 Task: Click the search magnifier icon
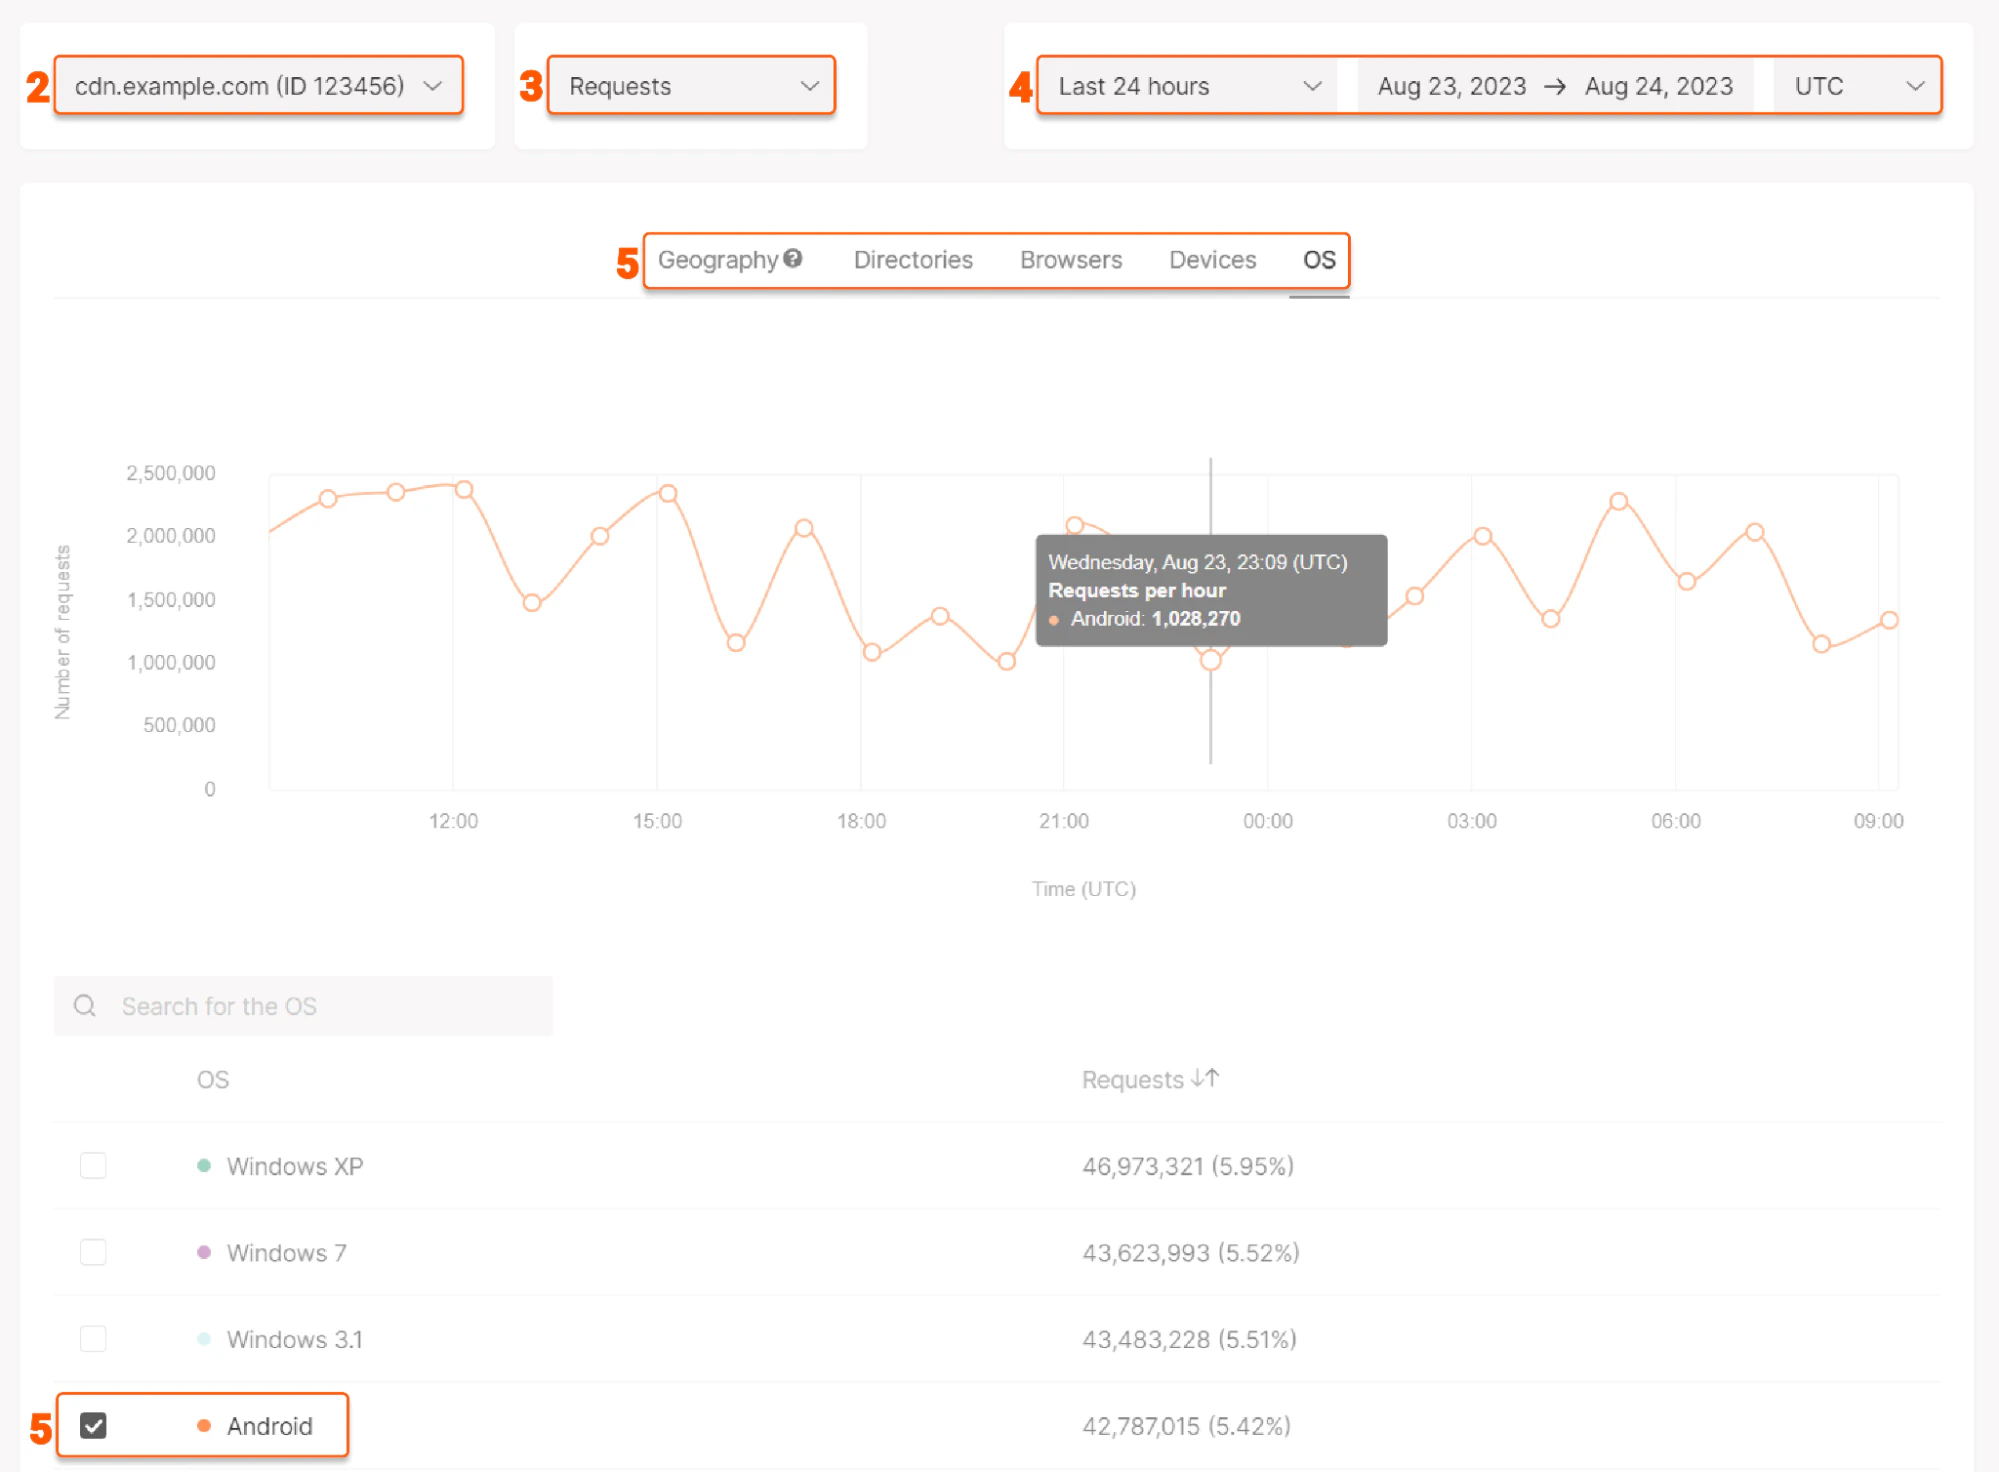tap(85, 1006)
